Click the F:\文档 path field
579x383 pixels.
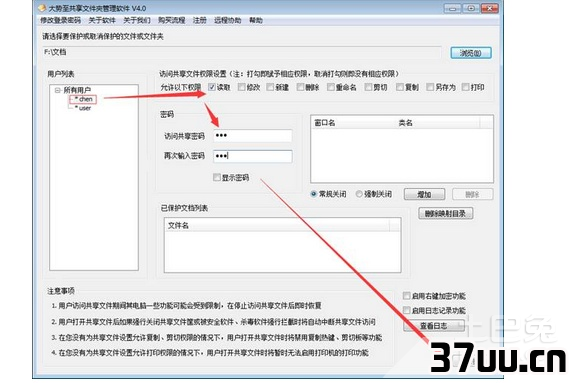point(242,52)
